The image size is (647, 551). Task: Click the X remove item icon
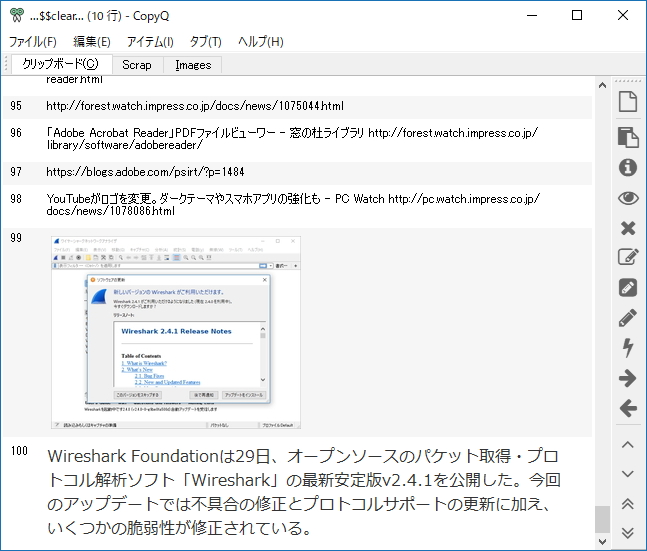tap(628, 228)
